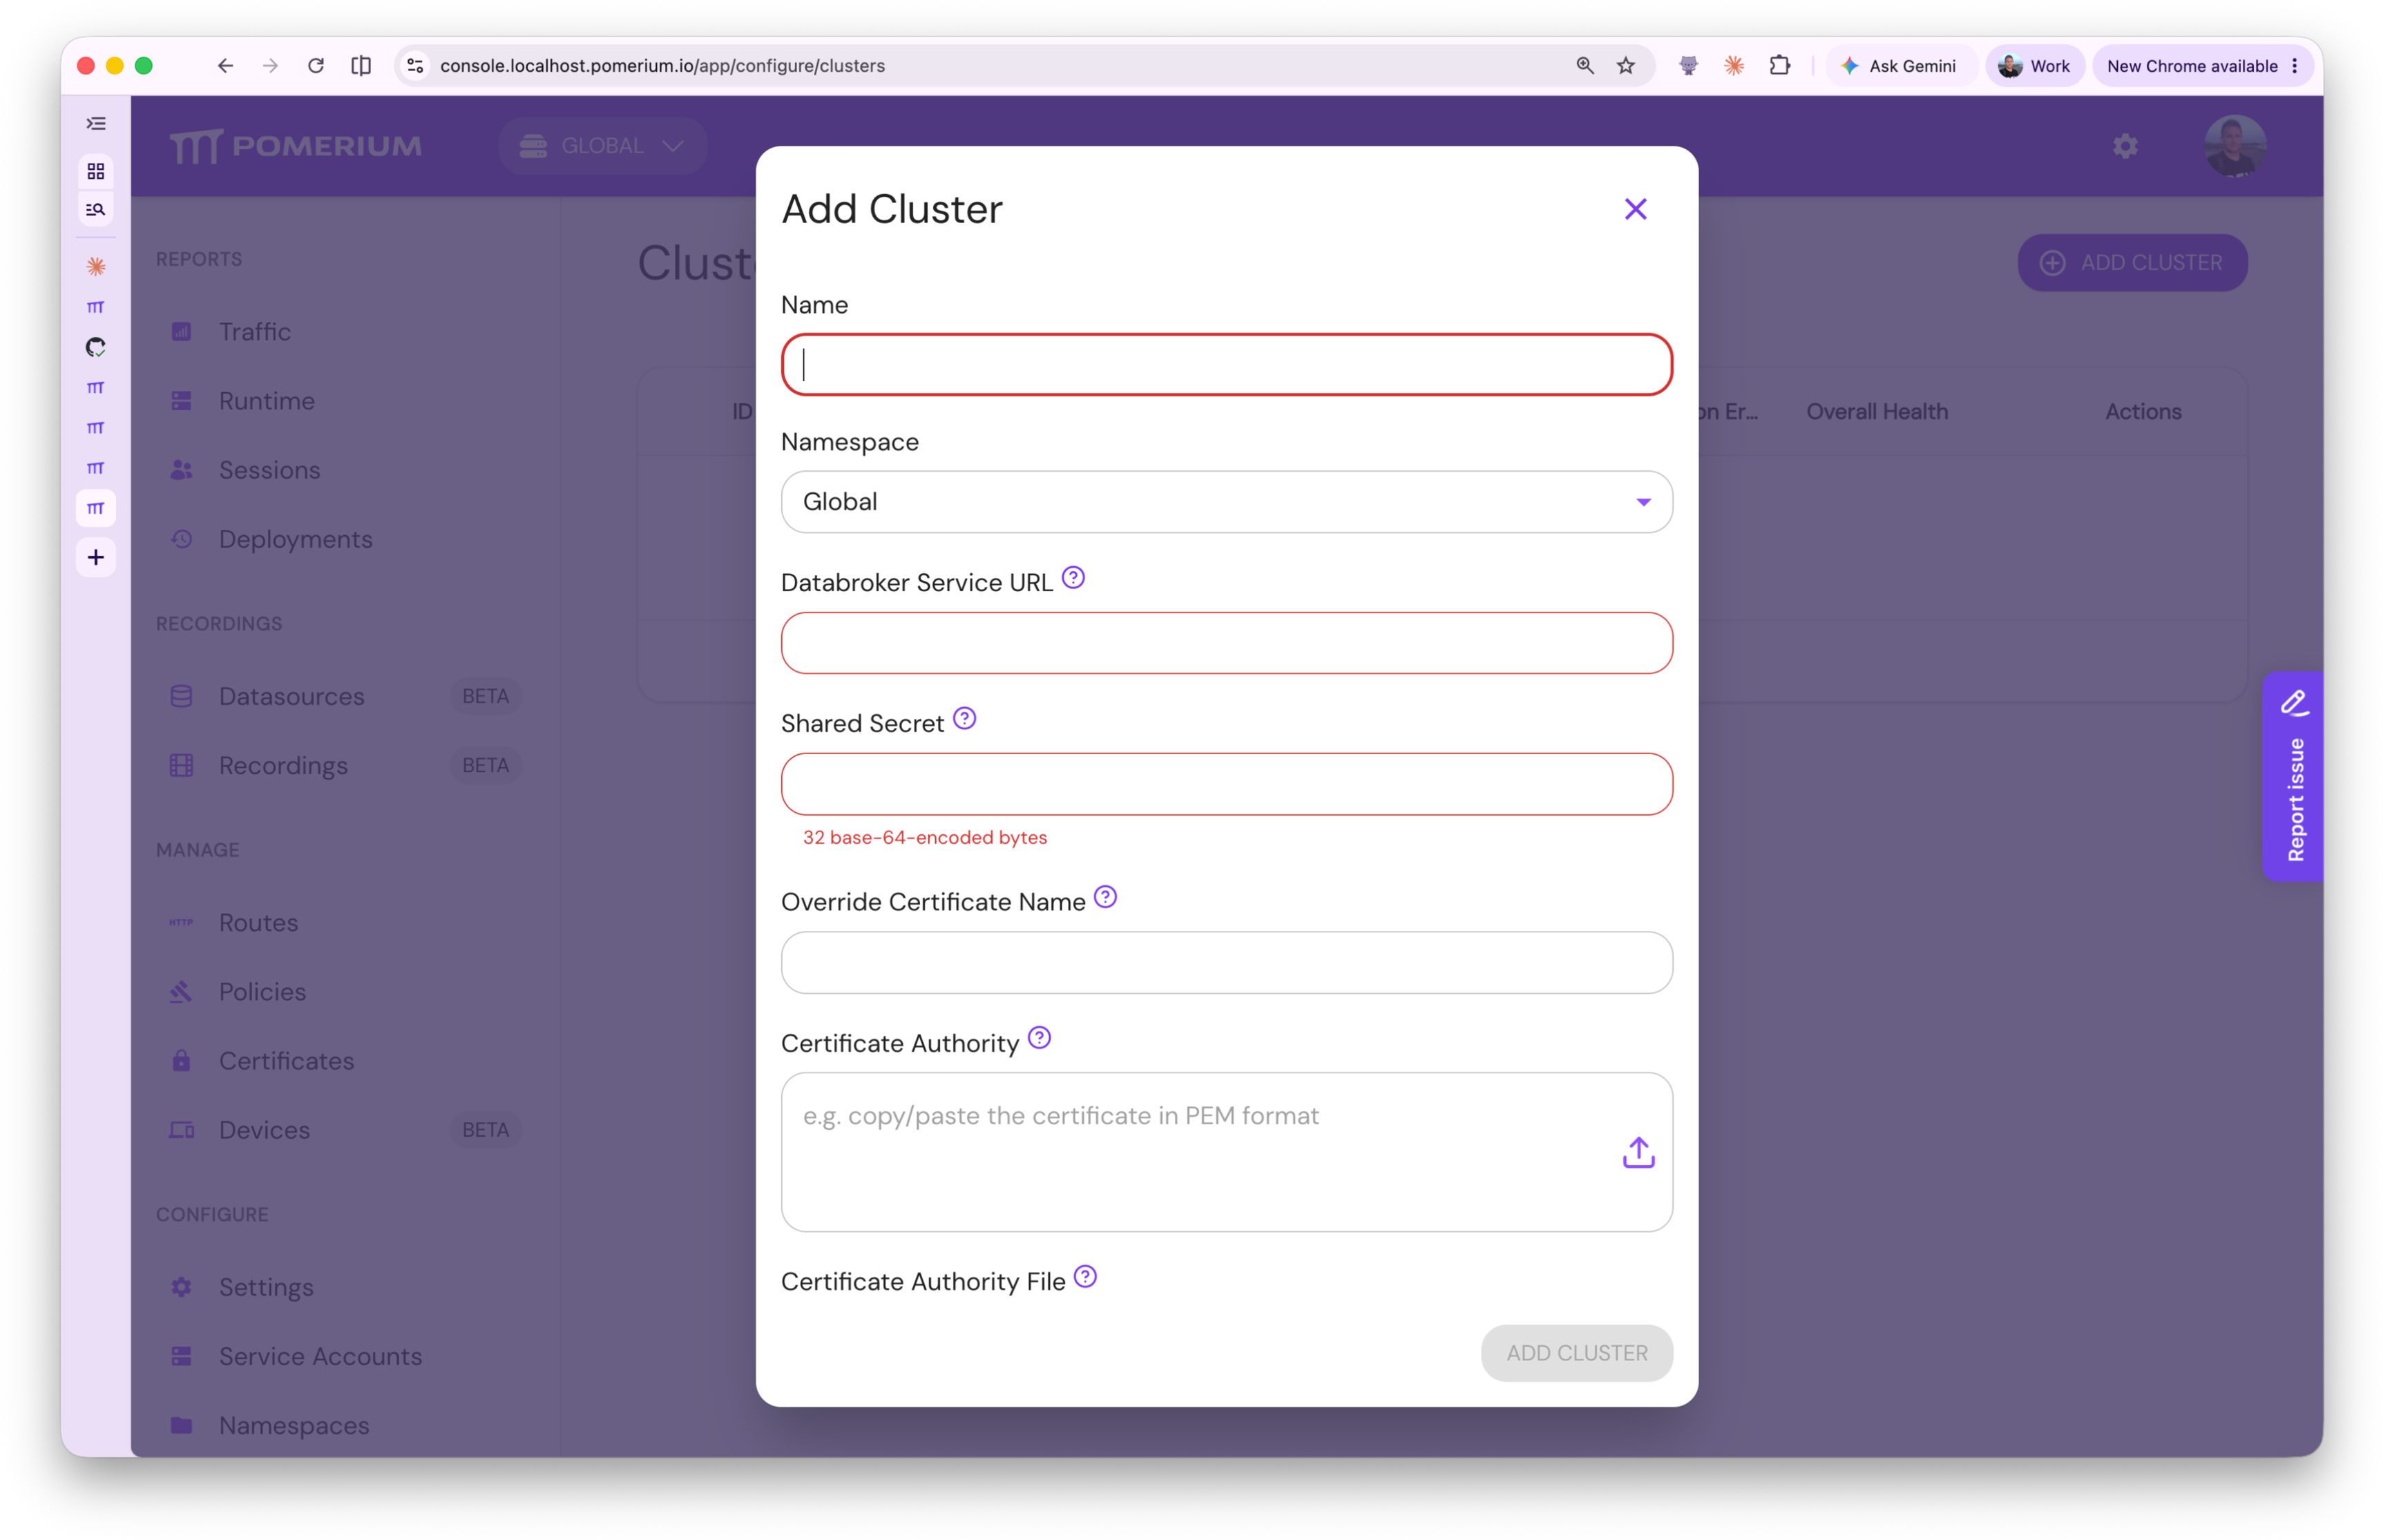Upload a Certificate Authority file icon
Screen dimensions: 2383x1540
(1638, 1152)
